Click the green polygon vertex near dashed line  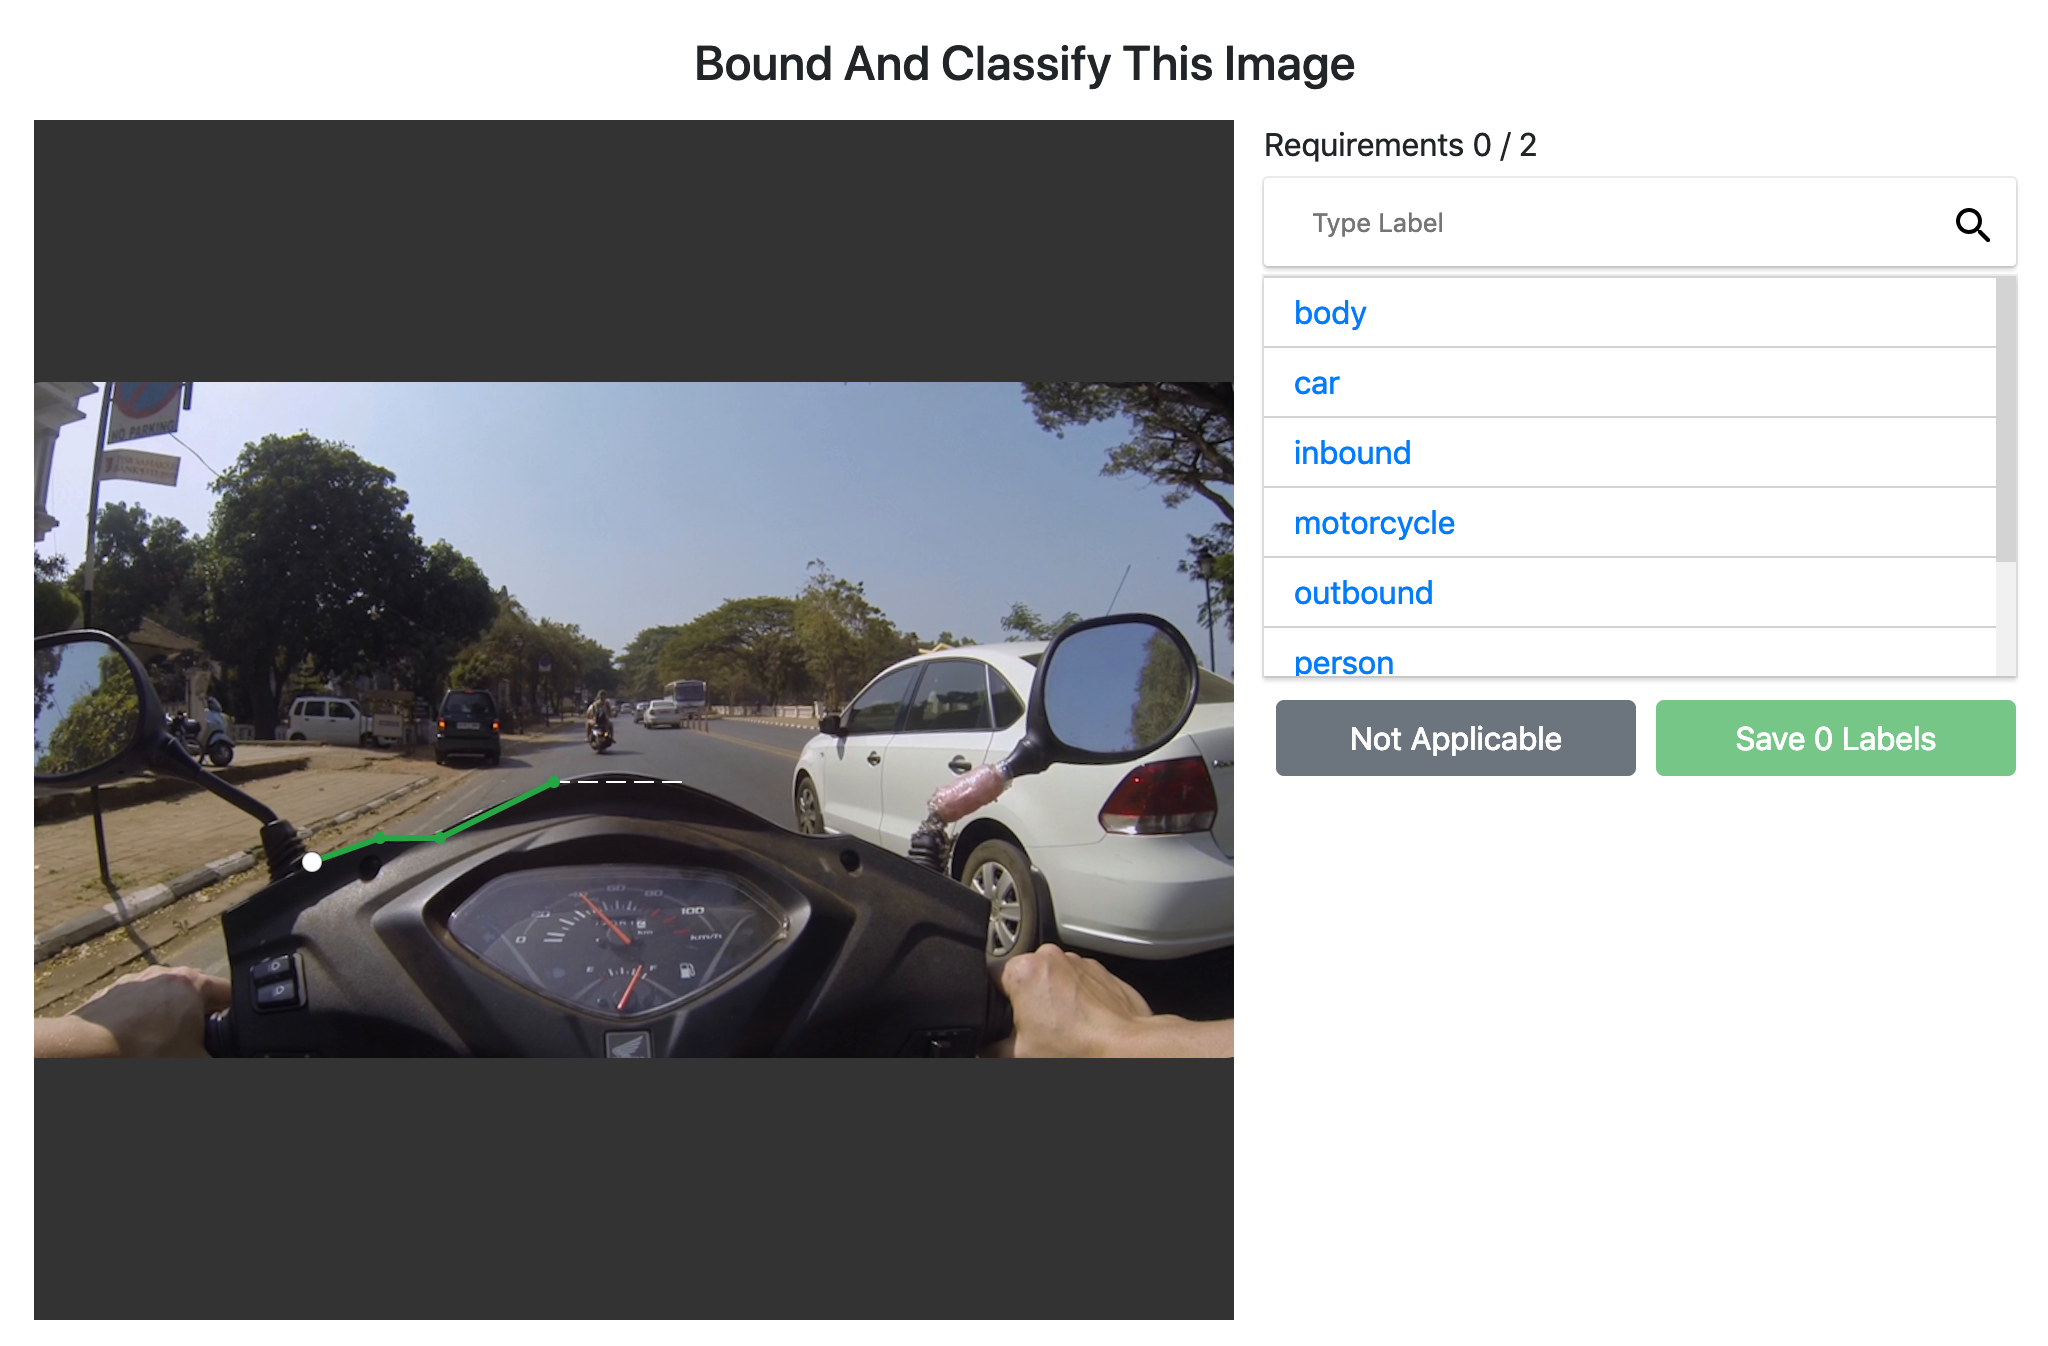click(x=554, y=782)
